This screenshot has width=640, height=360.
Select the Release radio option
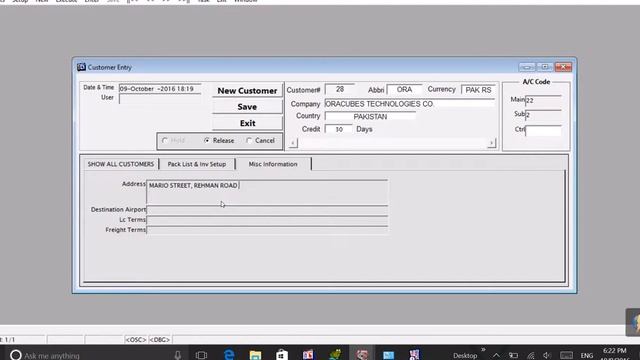219,140
